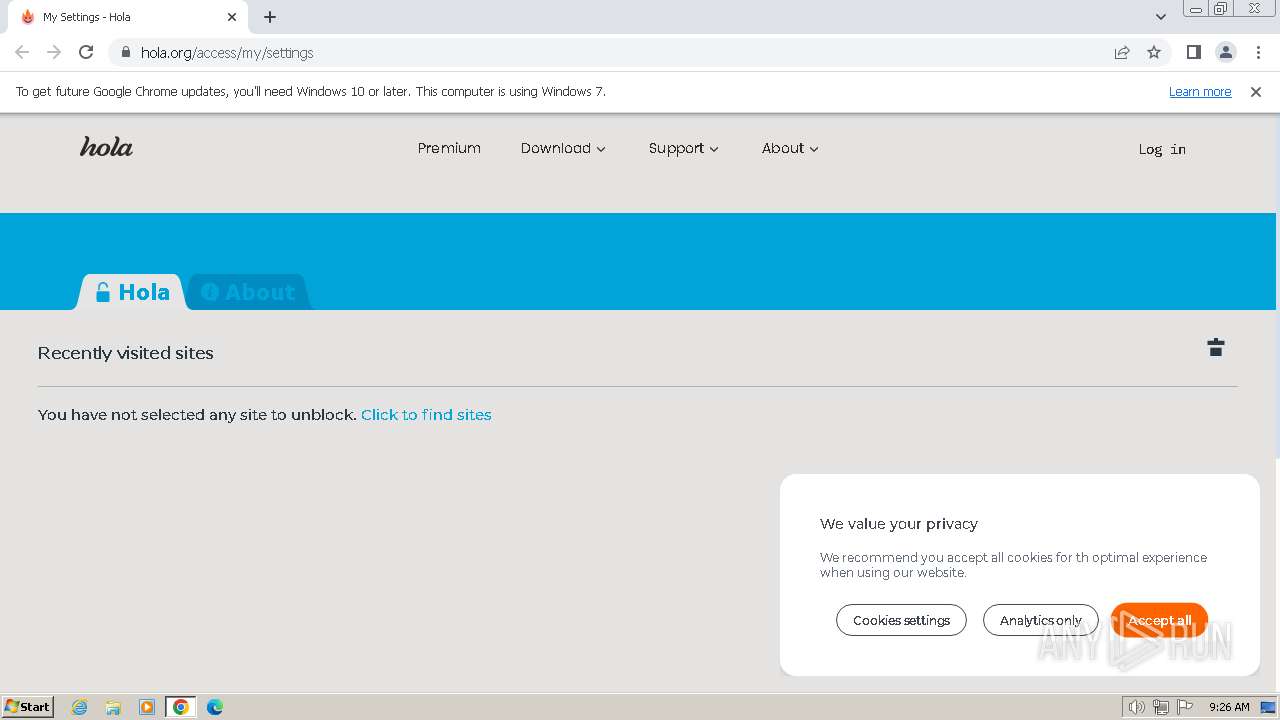Open Chrome profile avatar menu

(x=1225, y=52)
